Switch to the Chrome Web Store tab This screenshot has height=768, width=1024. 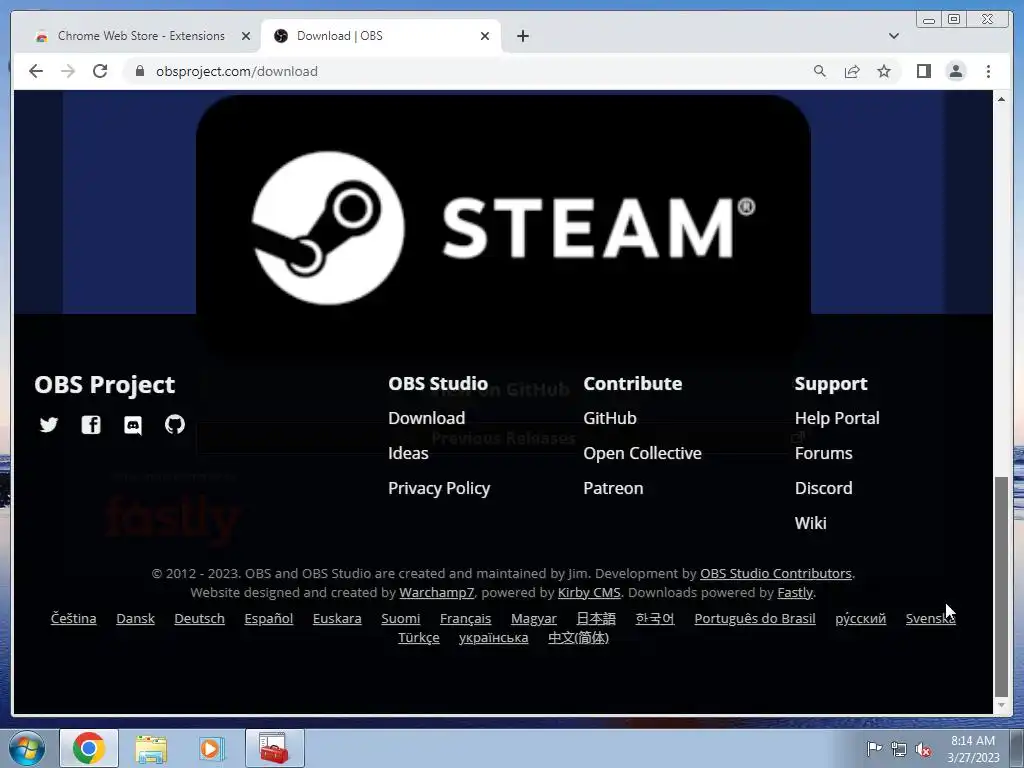point(140,36)
